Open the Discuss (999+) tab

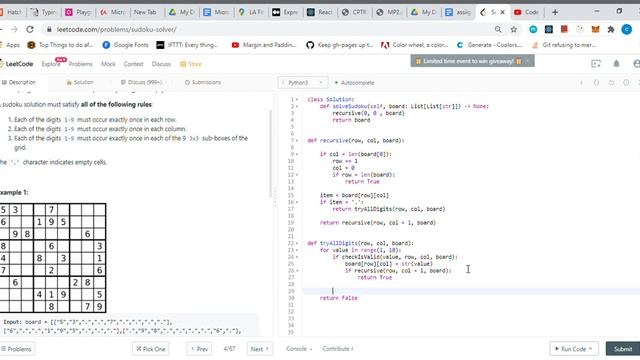[x=142, y=82]
